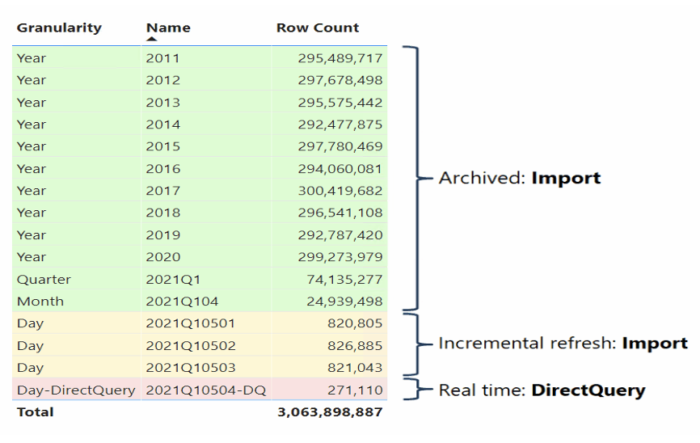Select the Name column header
Screen dimensions: 700x443
[168, 28]
